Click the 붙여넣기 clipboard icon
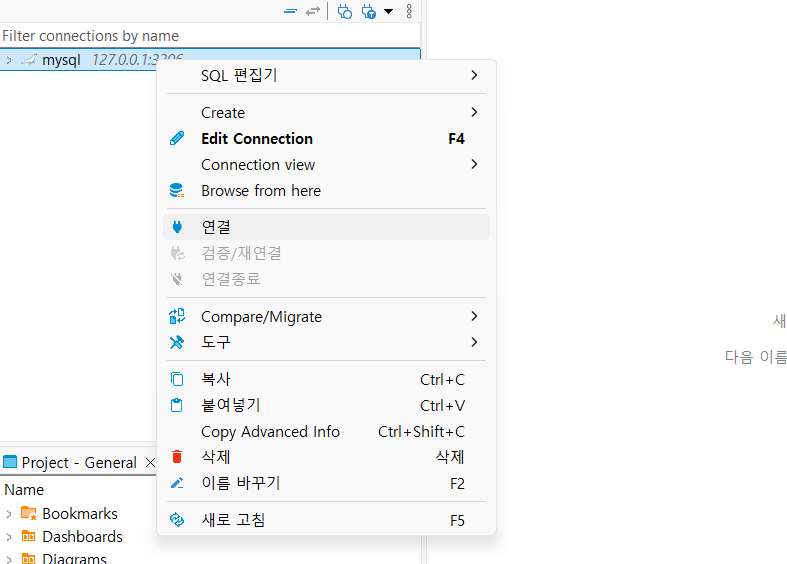The width and height of the screenshot is (787, 564). [x=177, y=405]
